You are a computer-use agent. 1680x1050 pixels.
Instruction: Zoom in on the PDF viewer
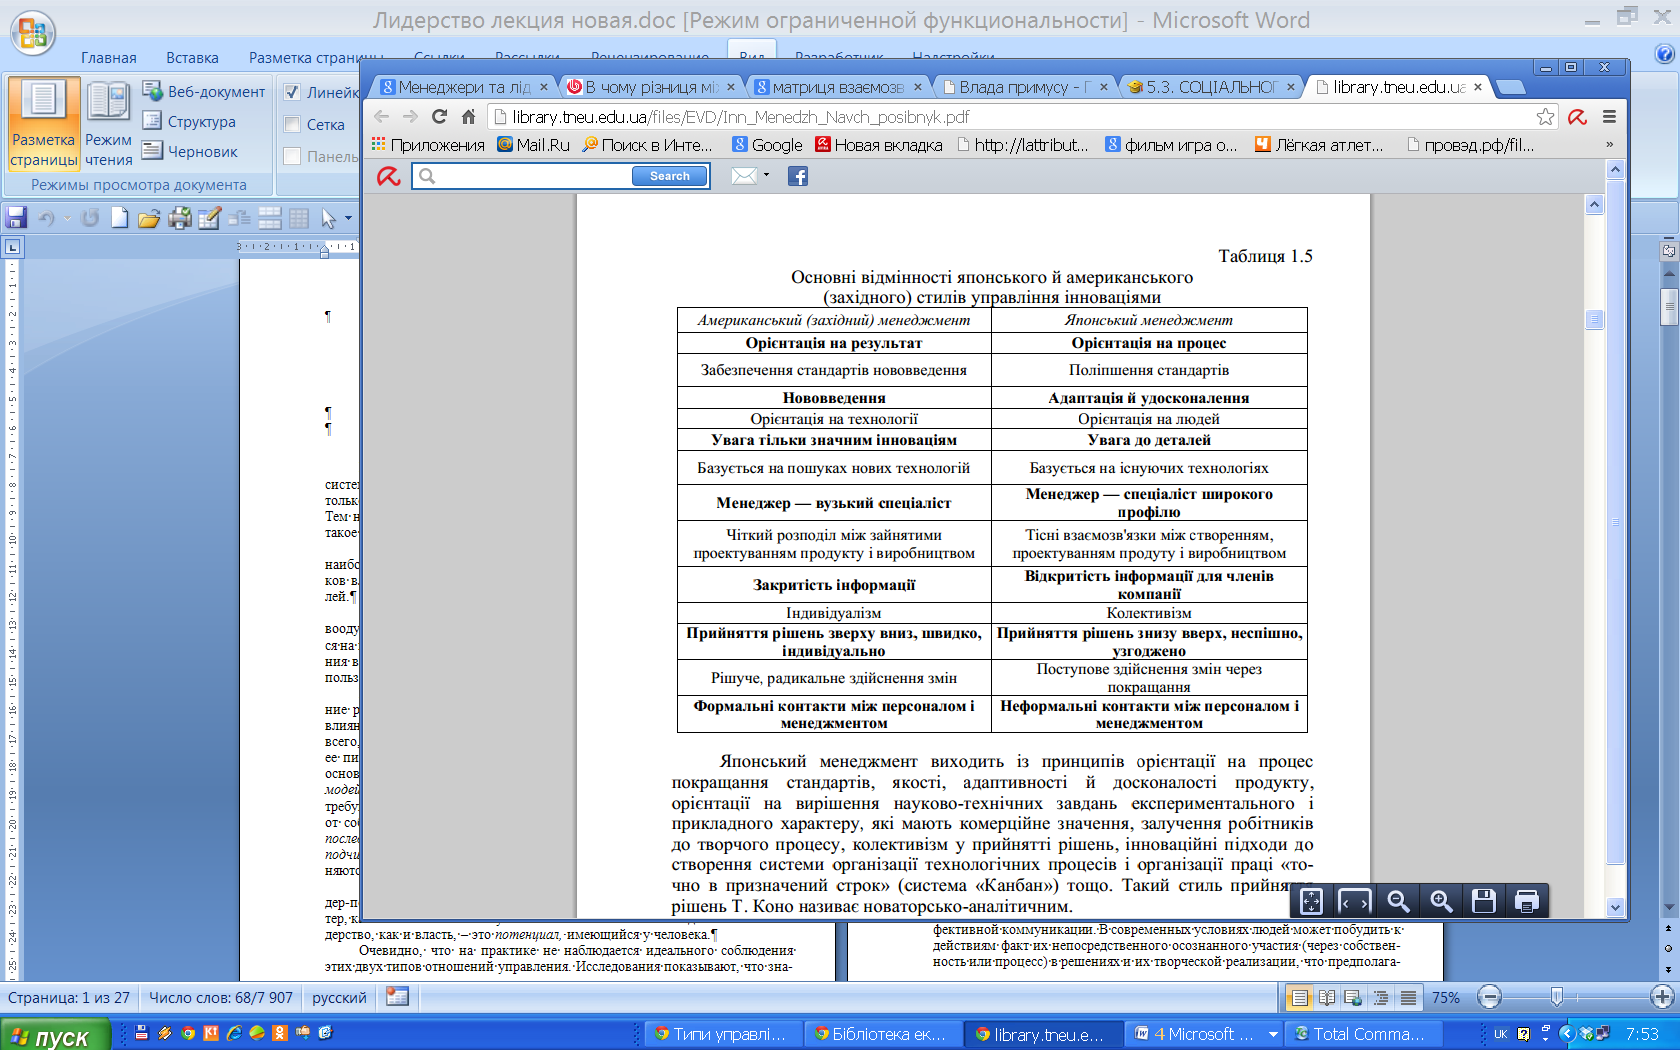1441,901
